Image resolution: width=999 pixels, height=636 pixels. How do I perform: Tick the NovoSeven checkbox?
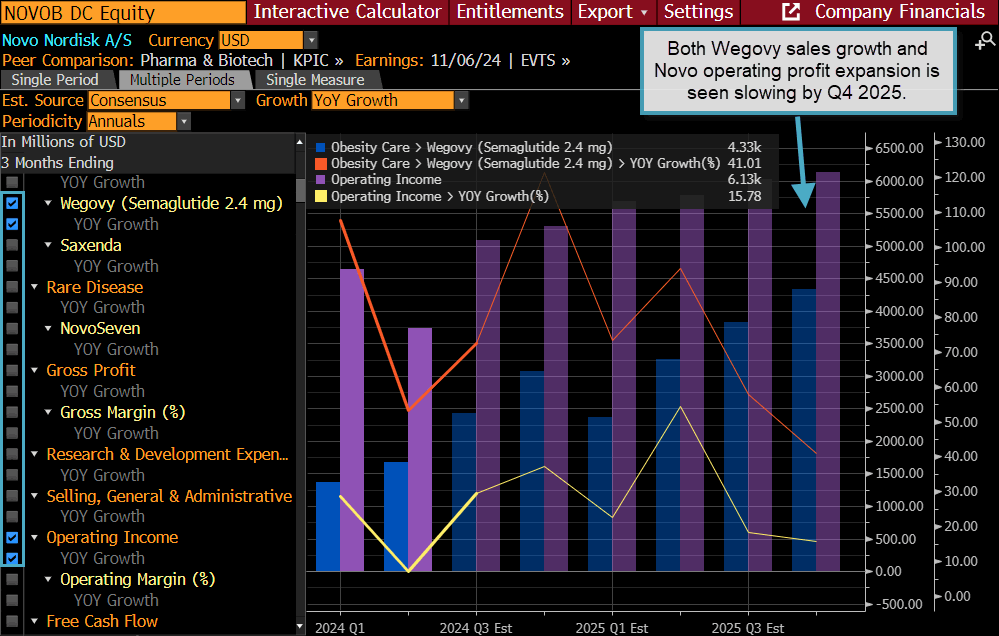(12, 328)
